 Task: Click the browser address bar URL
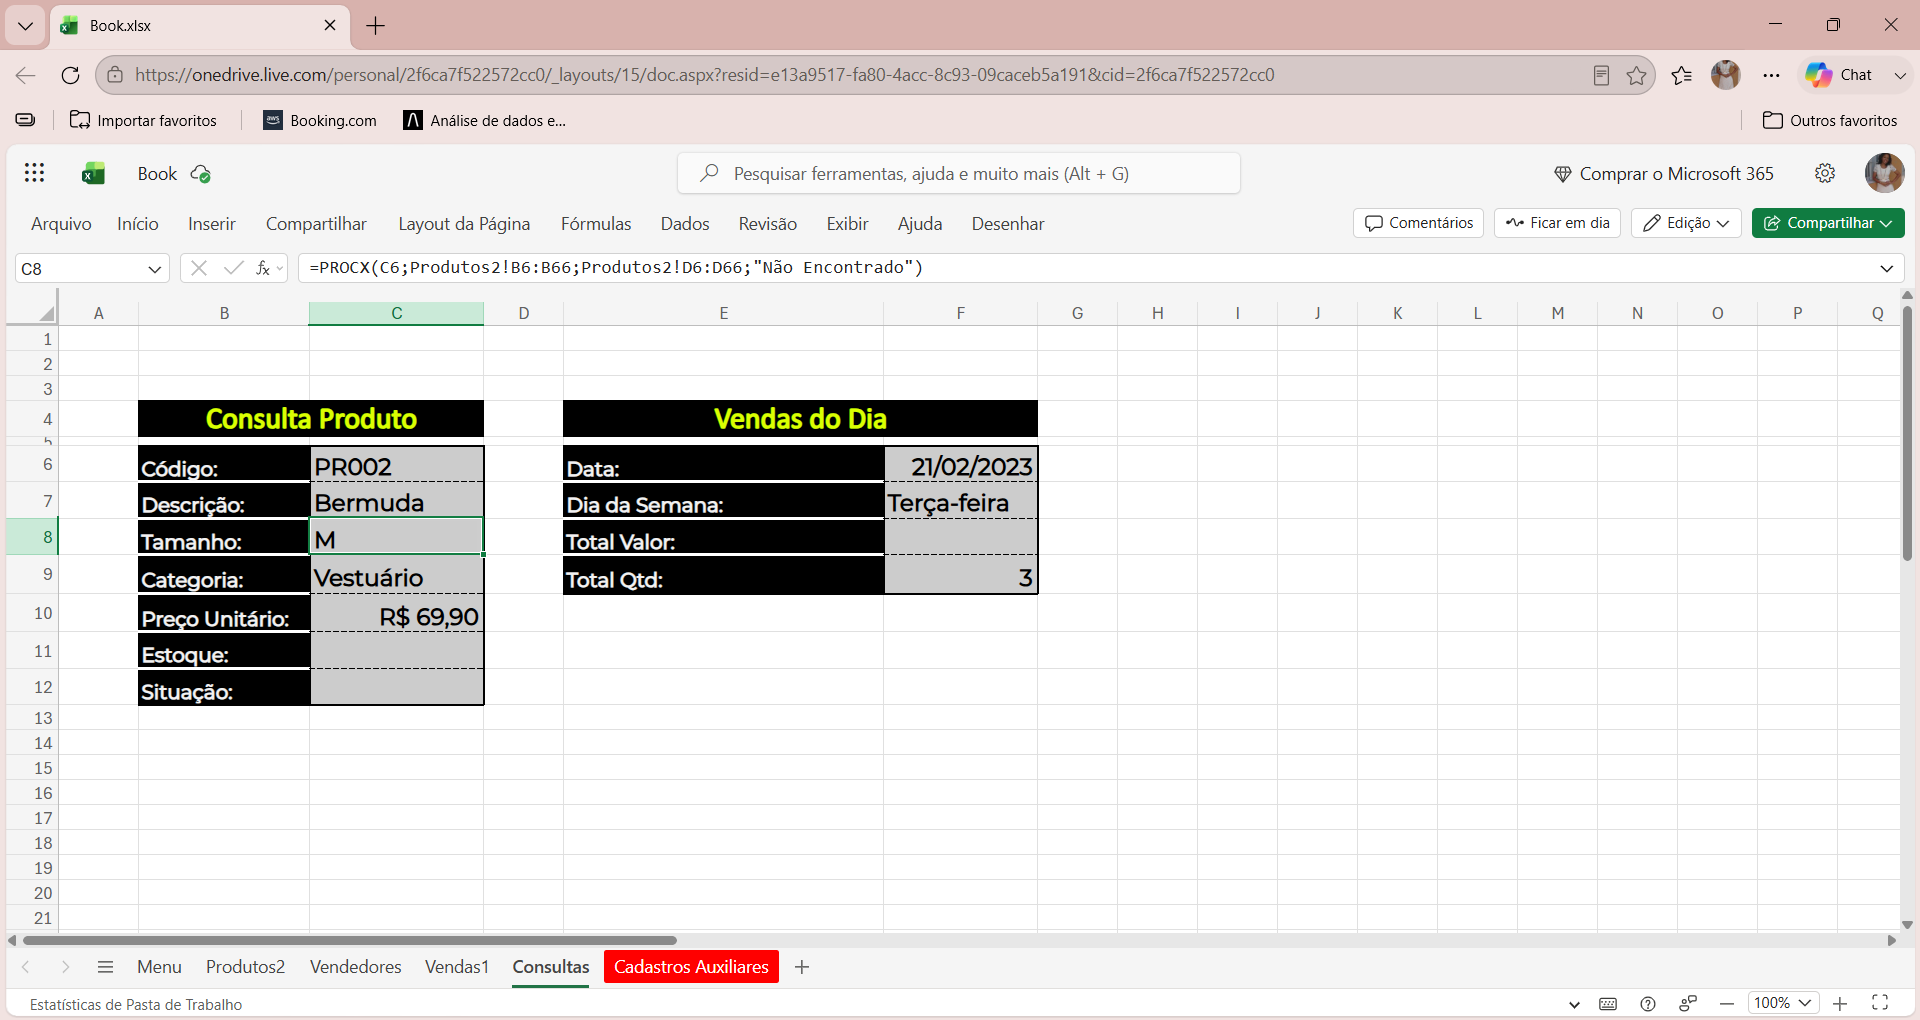[705, 75]
